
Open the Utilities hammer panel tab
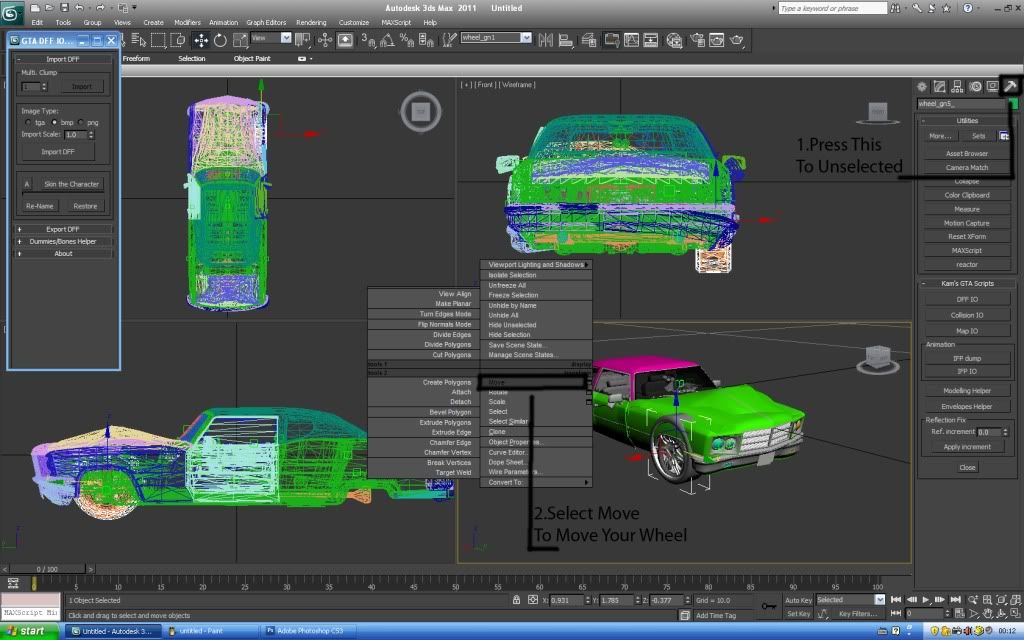click(x=1010, y=86)
